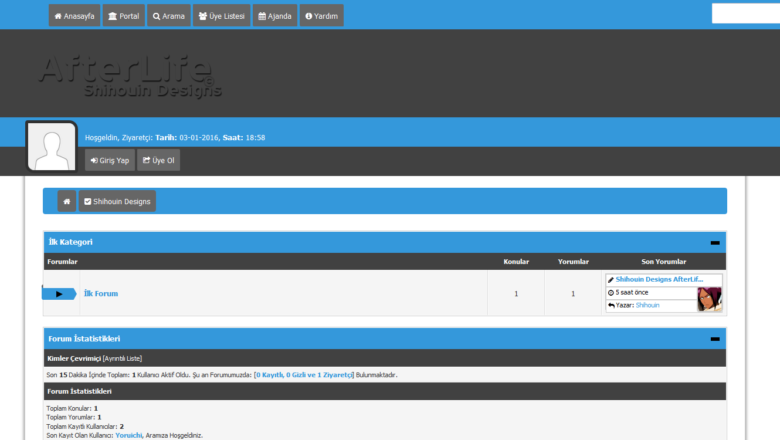Click the search input field at top right
The height and width of the screenshot is (440, 780).
(x=746, y=14)
